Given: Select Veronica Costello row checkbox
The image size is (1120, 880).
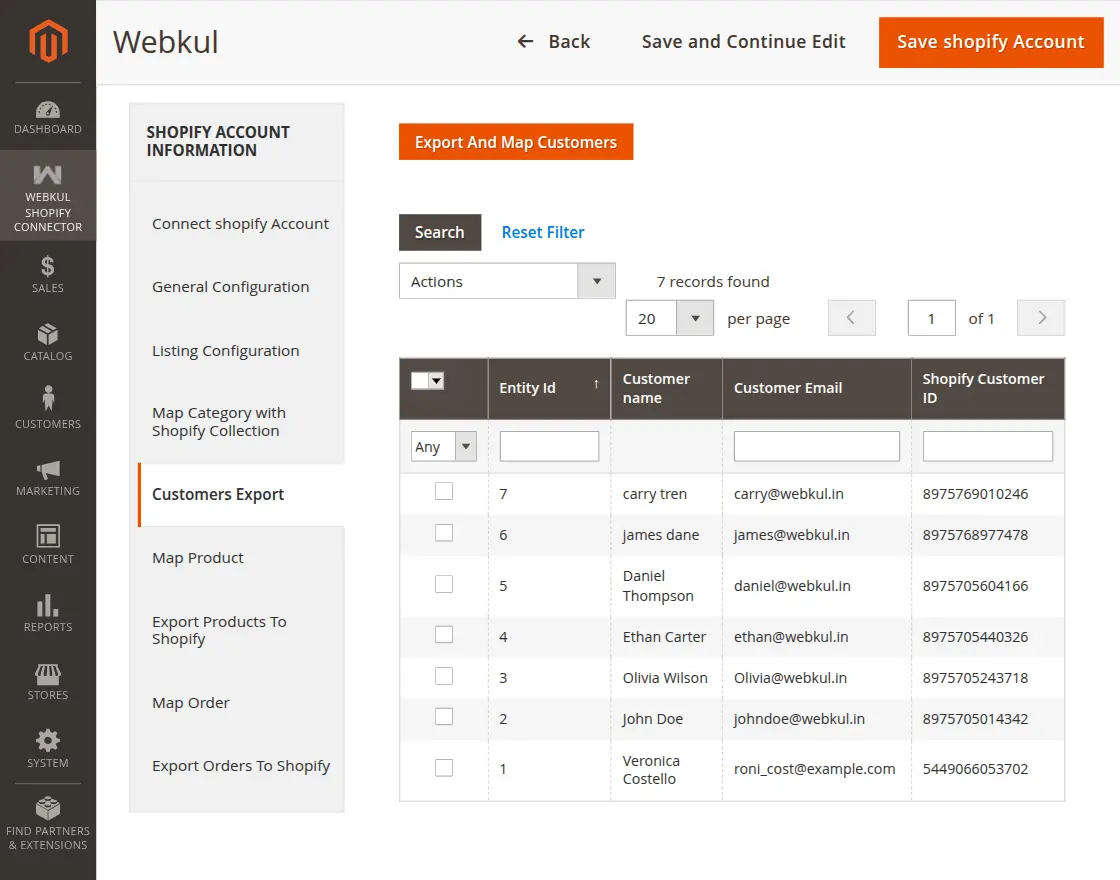Looking at the screenshot, I should (x=444, y=768).
